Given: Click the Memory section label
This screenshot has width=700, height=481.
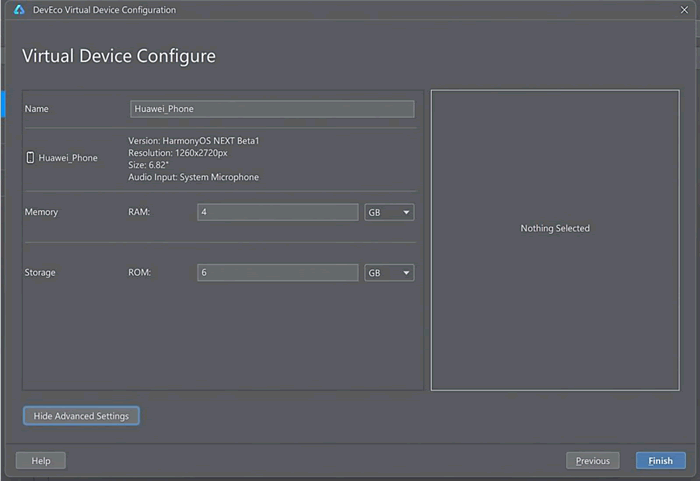Looking at the screenshot, I should (x=41, y=212).
